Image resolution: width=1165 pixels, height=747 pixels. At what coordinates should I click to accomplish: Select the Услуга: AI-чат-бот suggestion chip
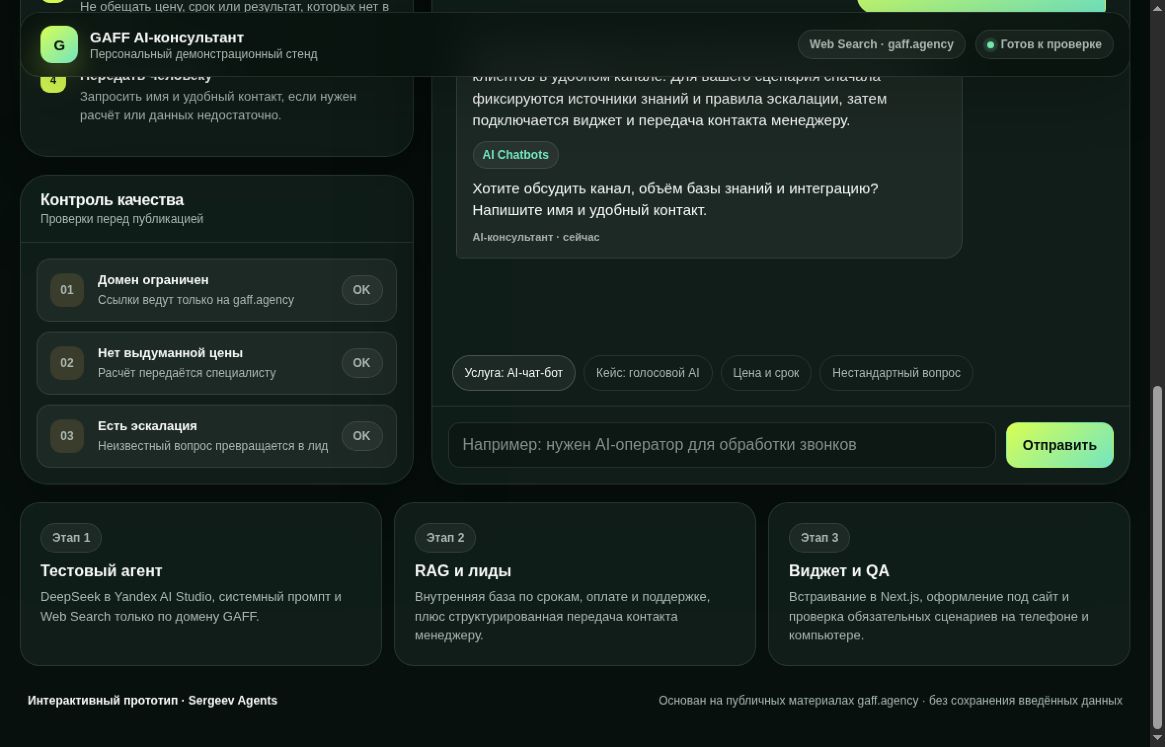(513, 373)
